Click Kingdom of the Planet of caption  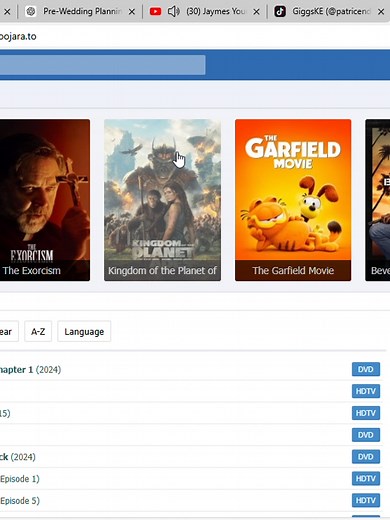162,270
